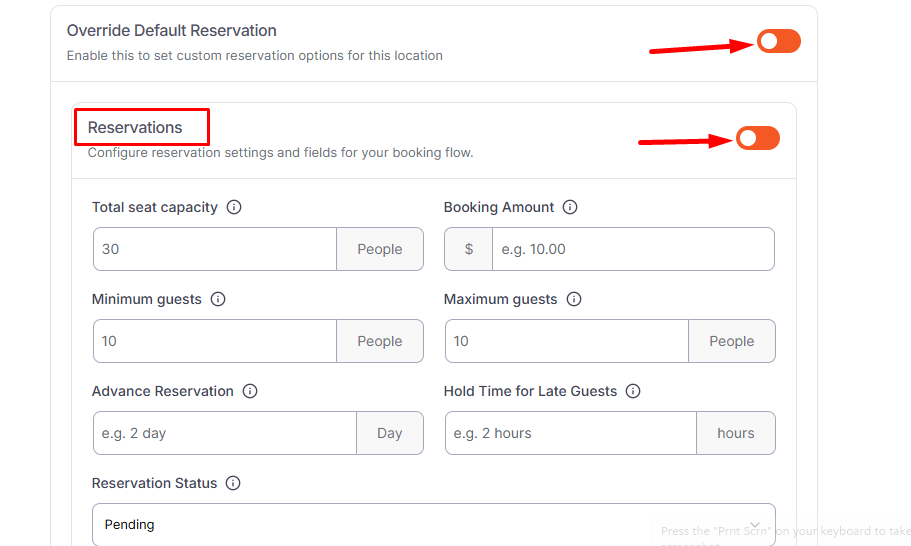Screen dimensions: 911x546
Task: Click the Total seat capacity input field
Action: [x=214, y=249]
